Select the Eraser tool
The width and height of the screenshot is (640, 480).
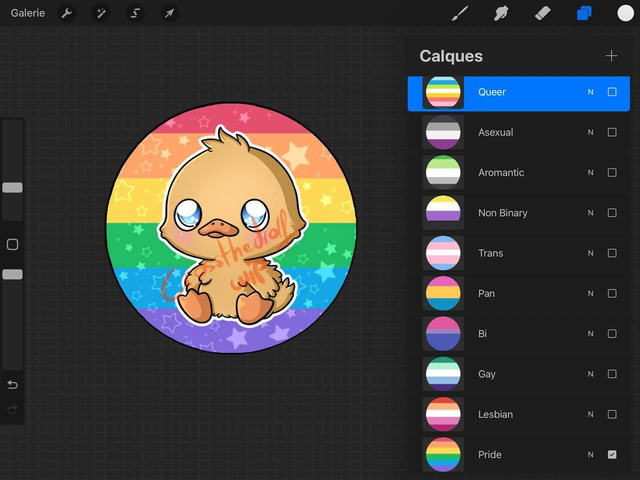[x=542, y=13]
